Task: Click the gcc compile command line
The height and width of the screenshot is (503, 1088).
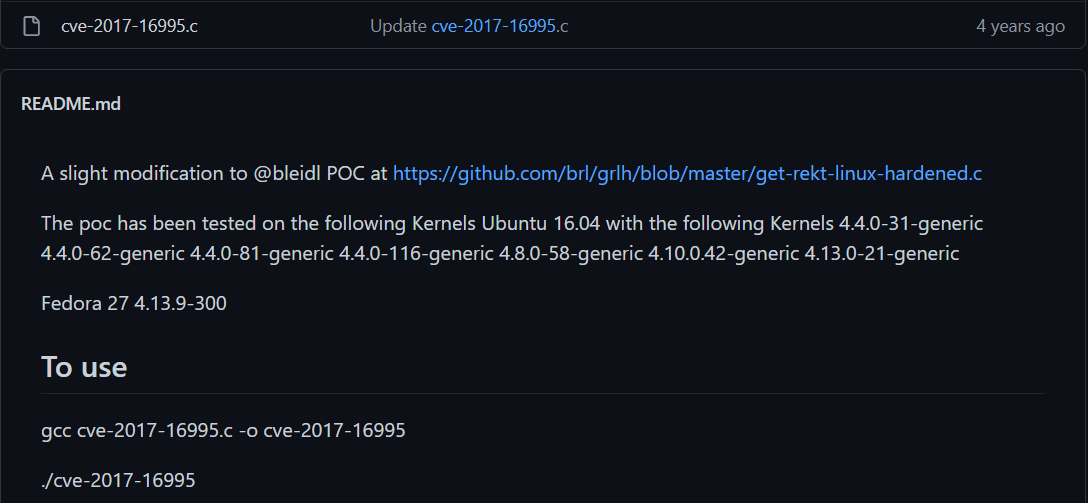Action: point(223,430)
